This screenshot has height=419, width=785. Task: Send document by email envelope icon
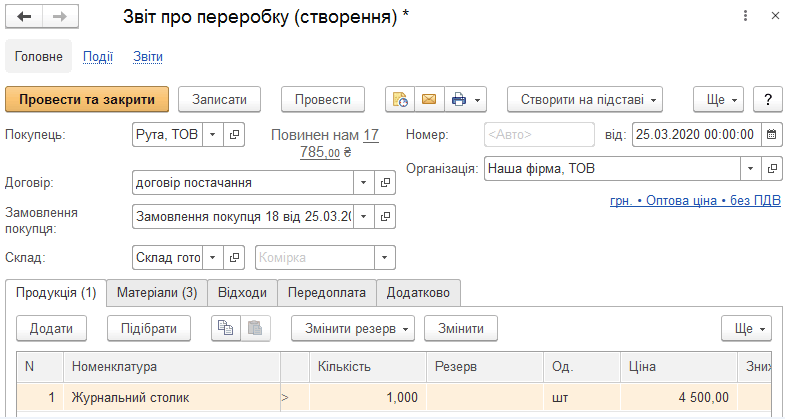(429, 100)
